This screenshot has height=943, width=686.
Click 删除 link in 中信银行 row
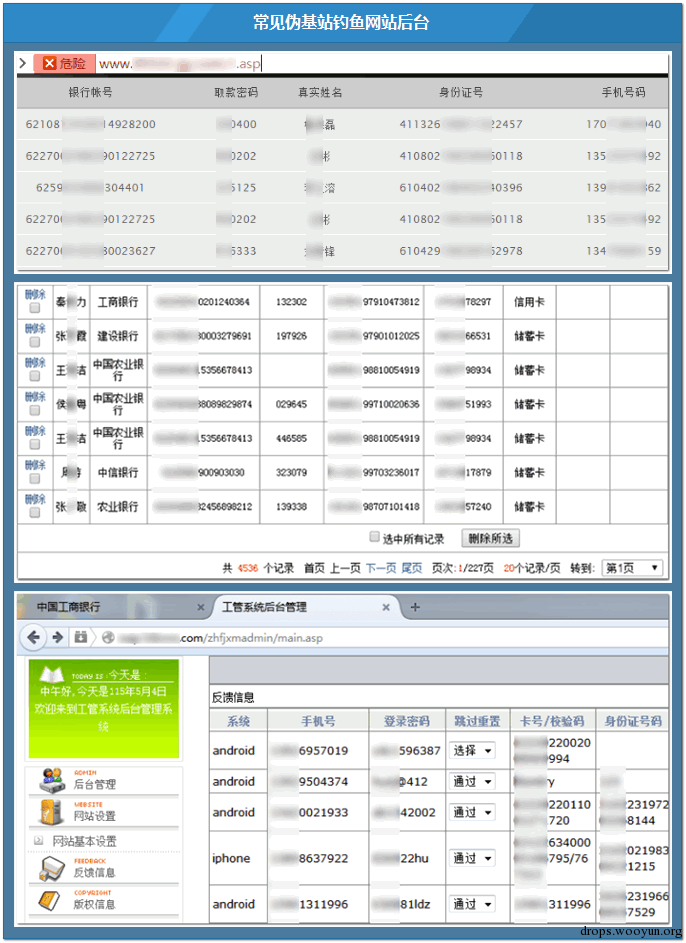click(35, 465)
